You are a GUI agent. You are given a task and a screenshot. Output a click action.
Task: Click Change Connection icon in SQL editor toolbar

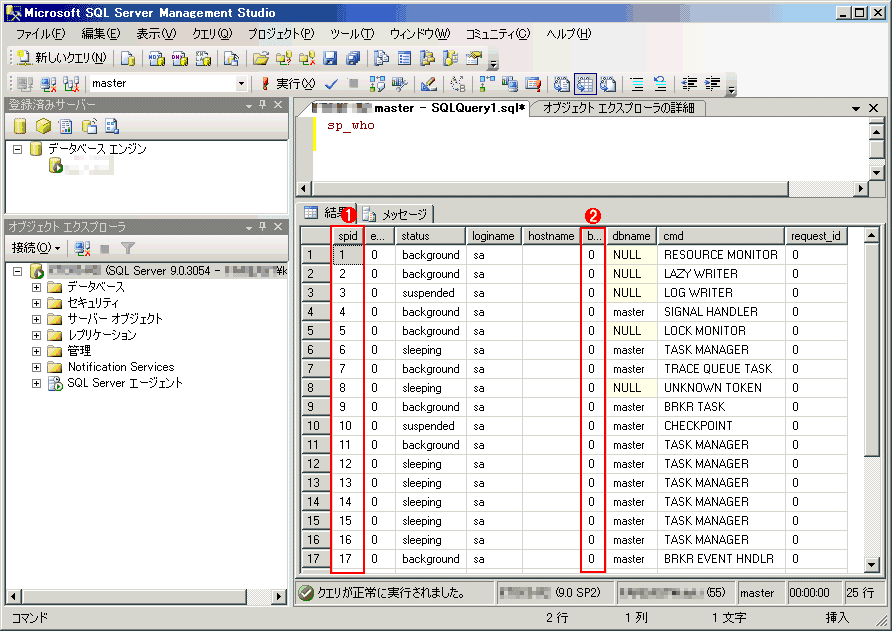coord(71,84)
